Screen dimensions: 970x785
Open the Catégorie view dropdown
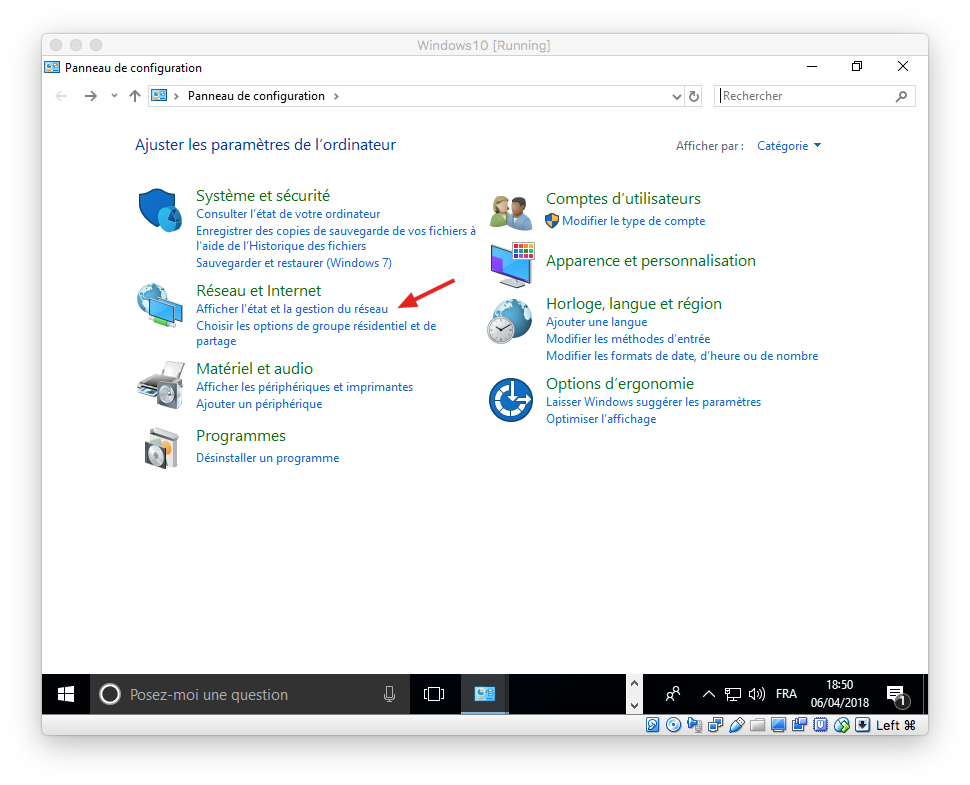pos(789,146)
